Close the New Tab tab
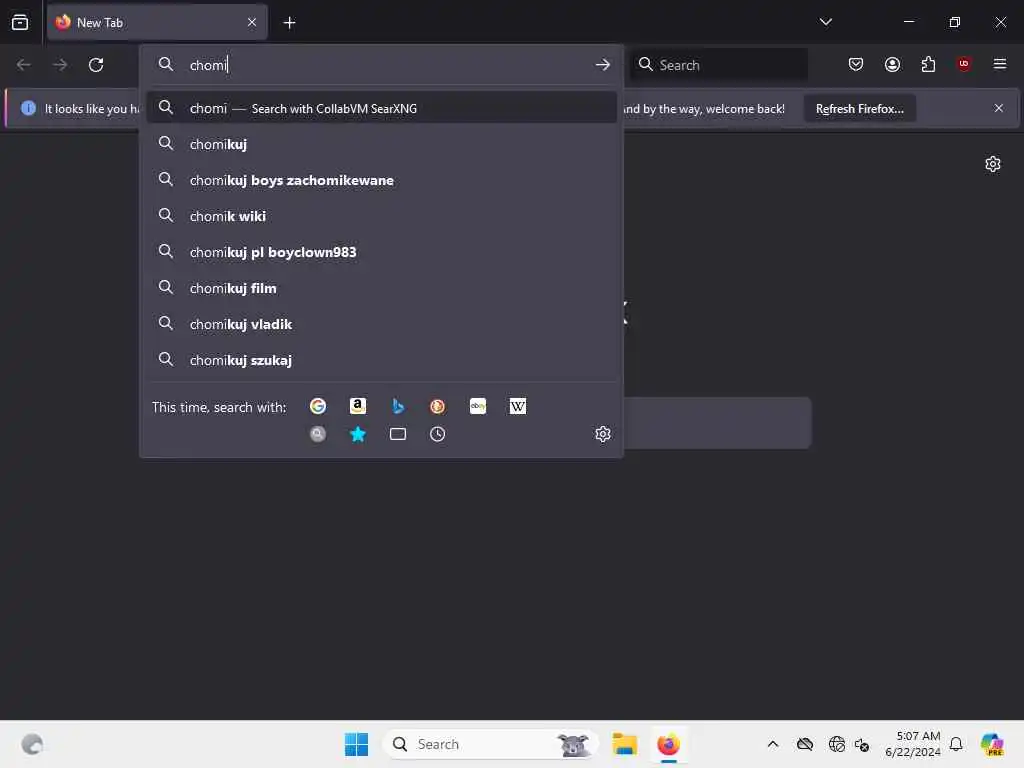 (251, 22)
